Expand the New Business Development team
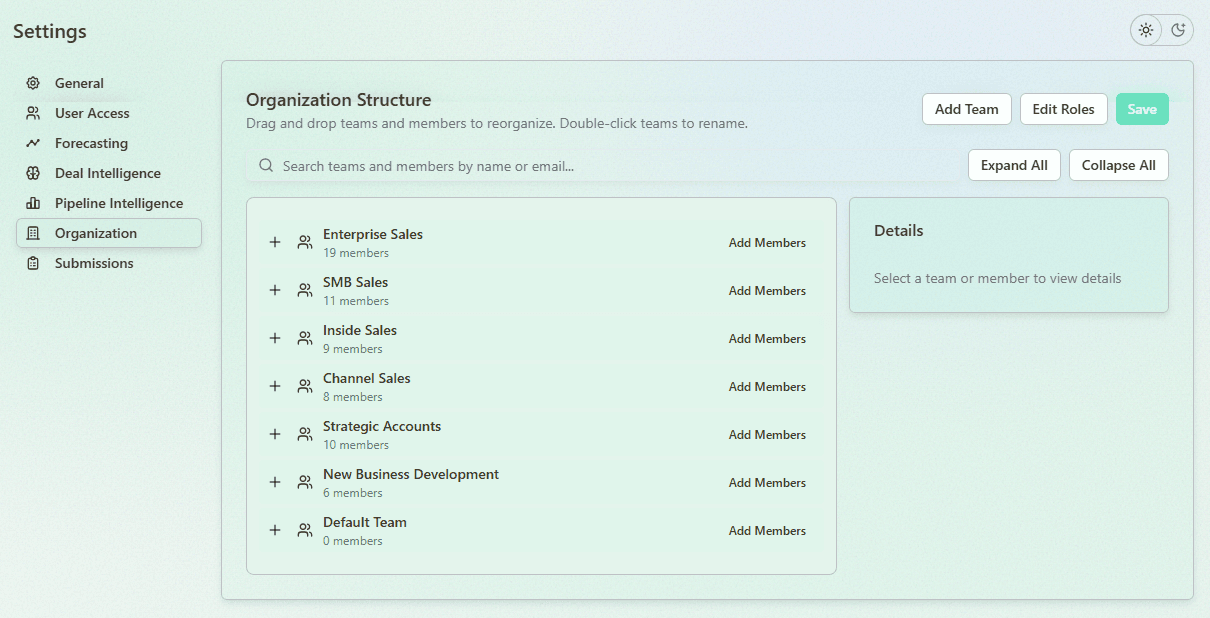 pyautogui.click(x=275, y=482)
